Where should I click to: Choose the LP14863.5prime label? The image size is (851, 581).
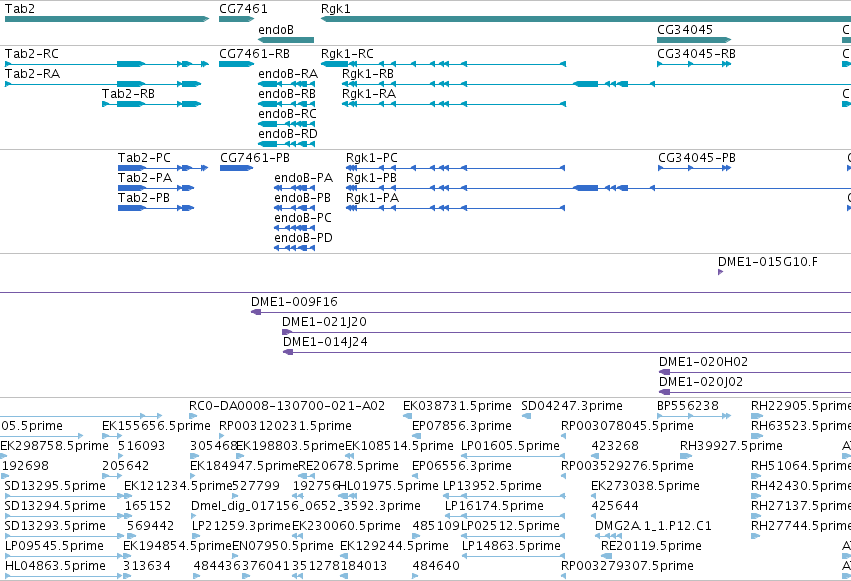pyautogui.click(x=511, y=546)
